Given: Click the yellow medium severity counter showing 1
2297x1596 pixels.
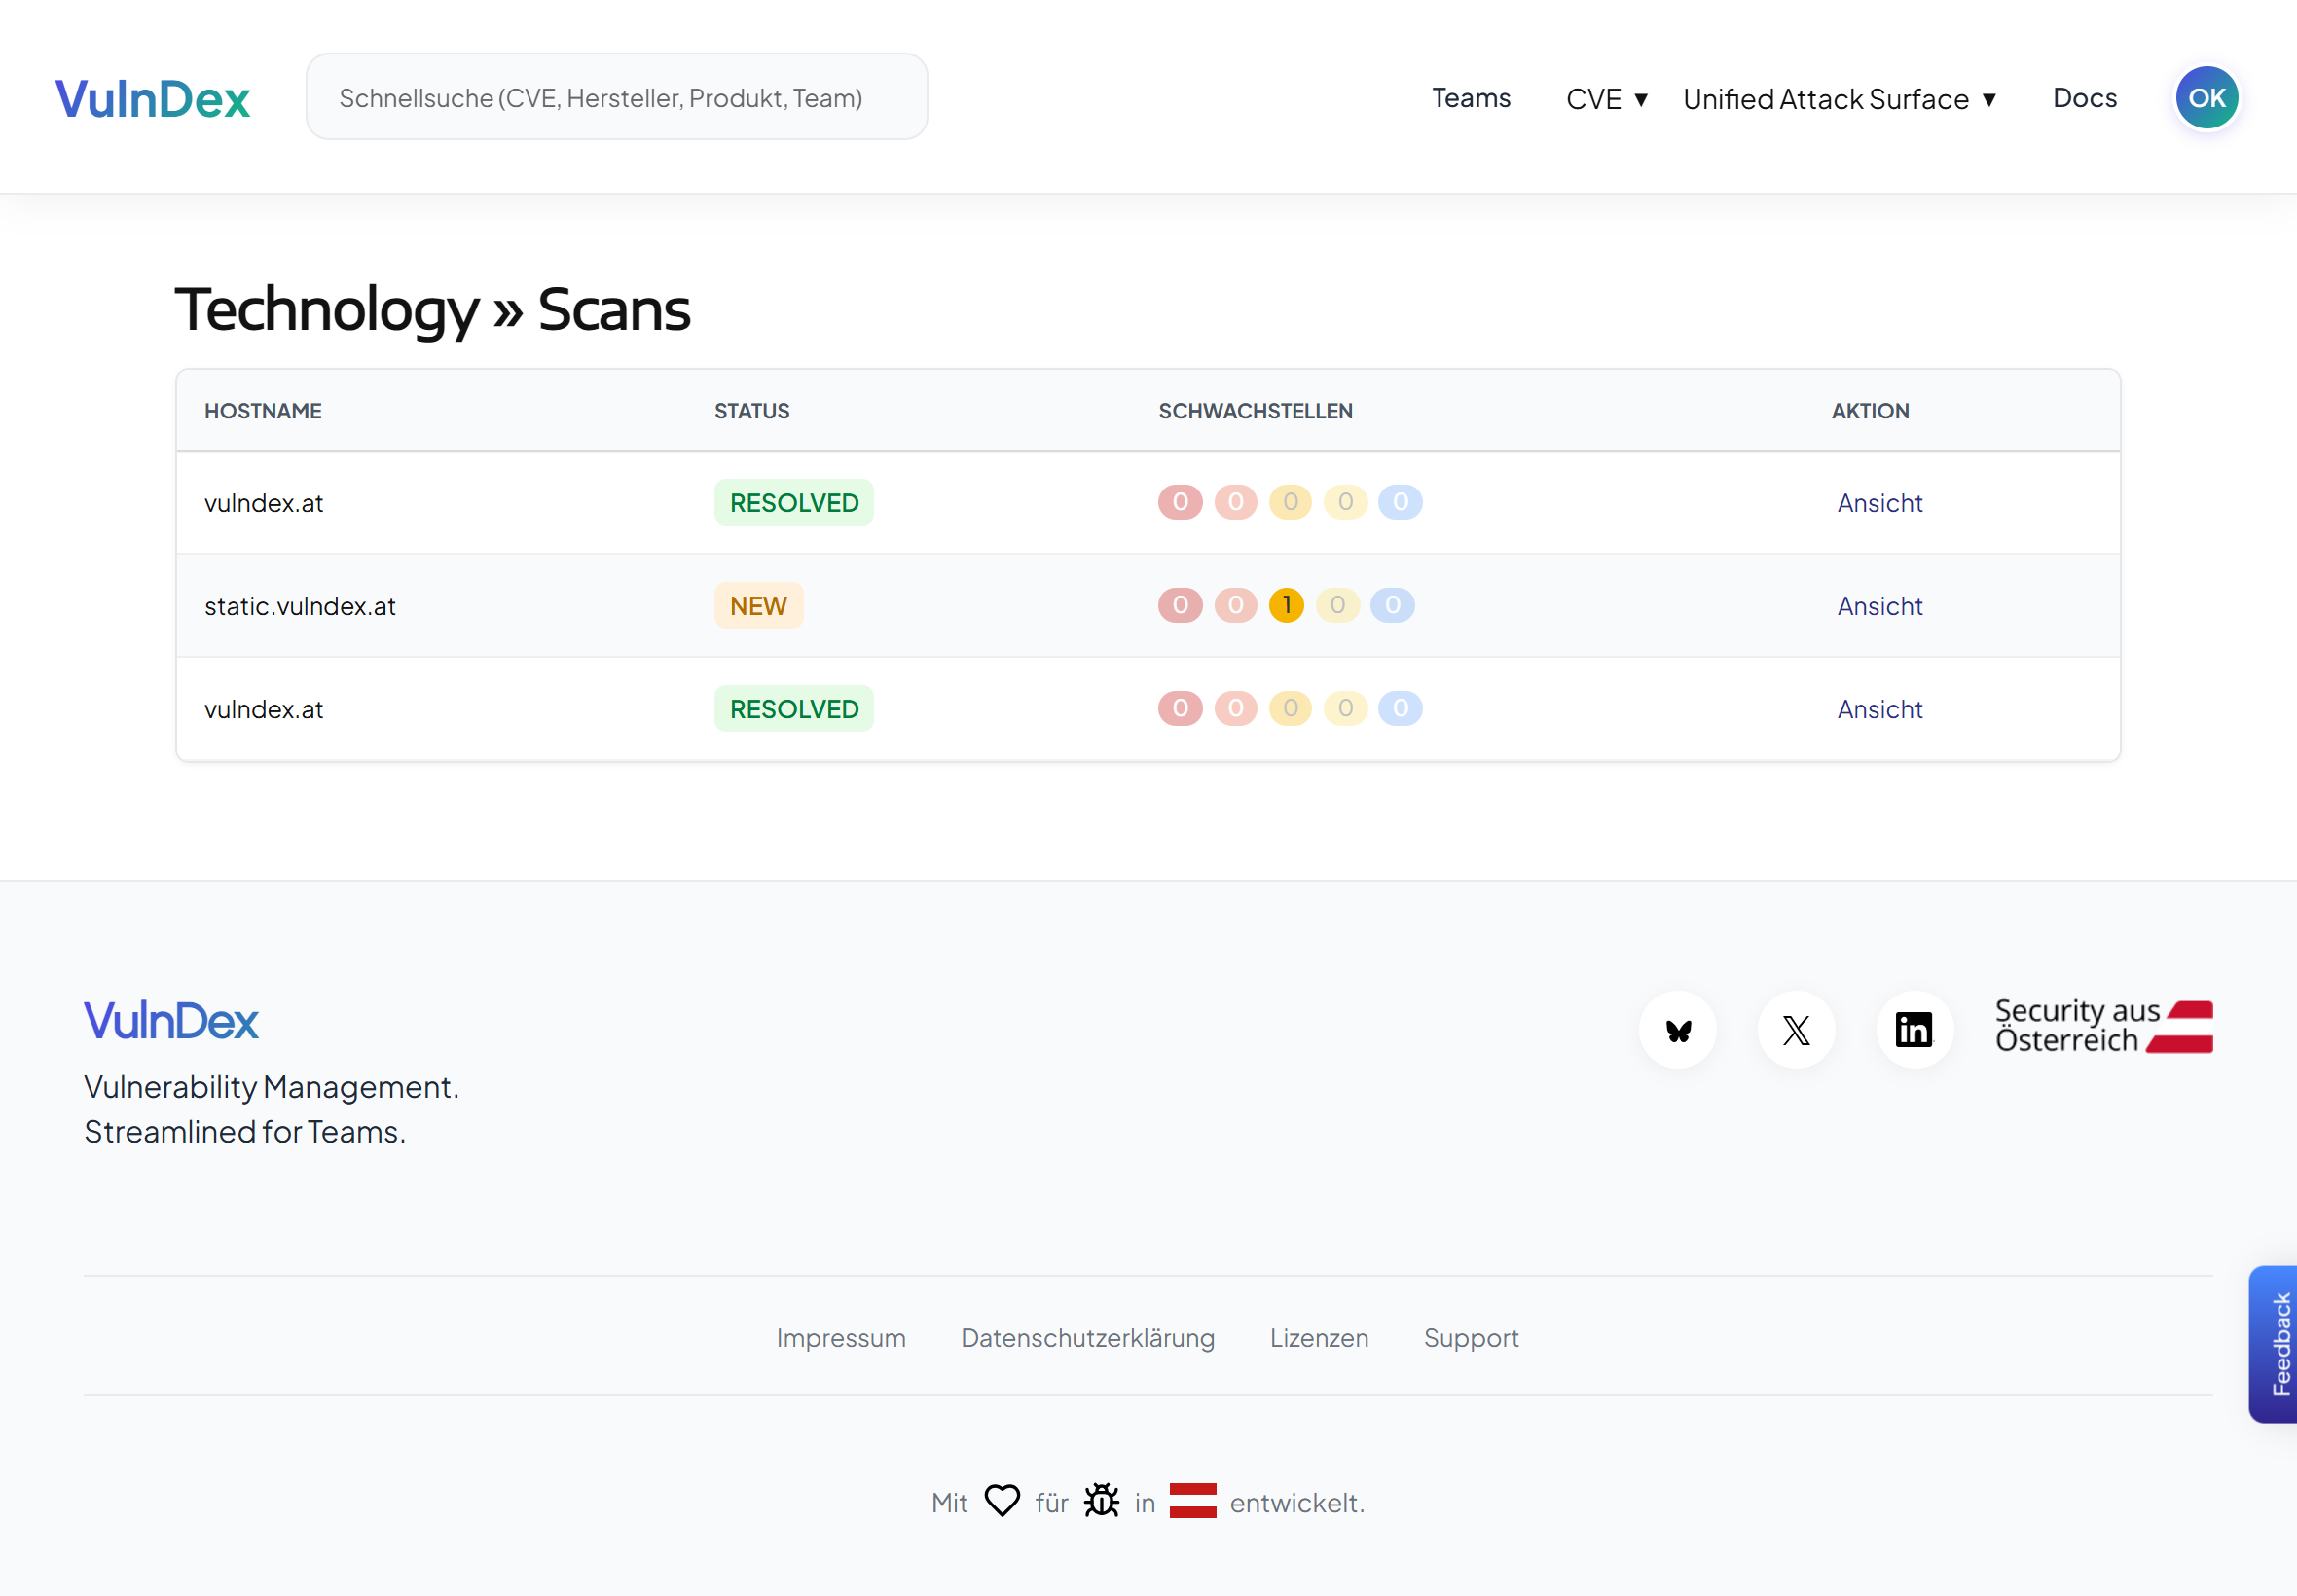Looking at the screenshot, I should 1287,605.
